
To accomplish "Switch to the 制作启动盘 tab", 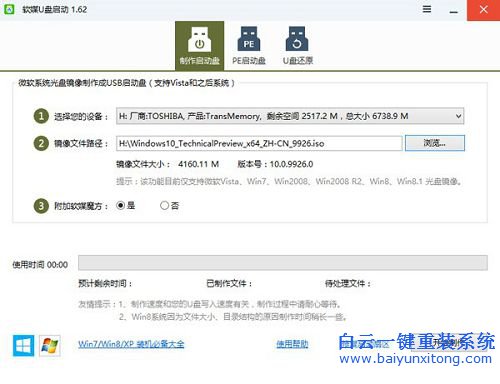I will [x=199, y=46].
